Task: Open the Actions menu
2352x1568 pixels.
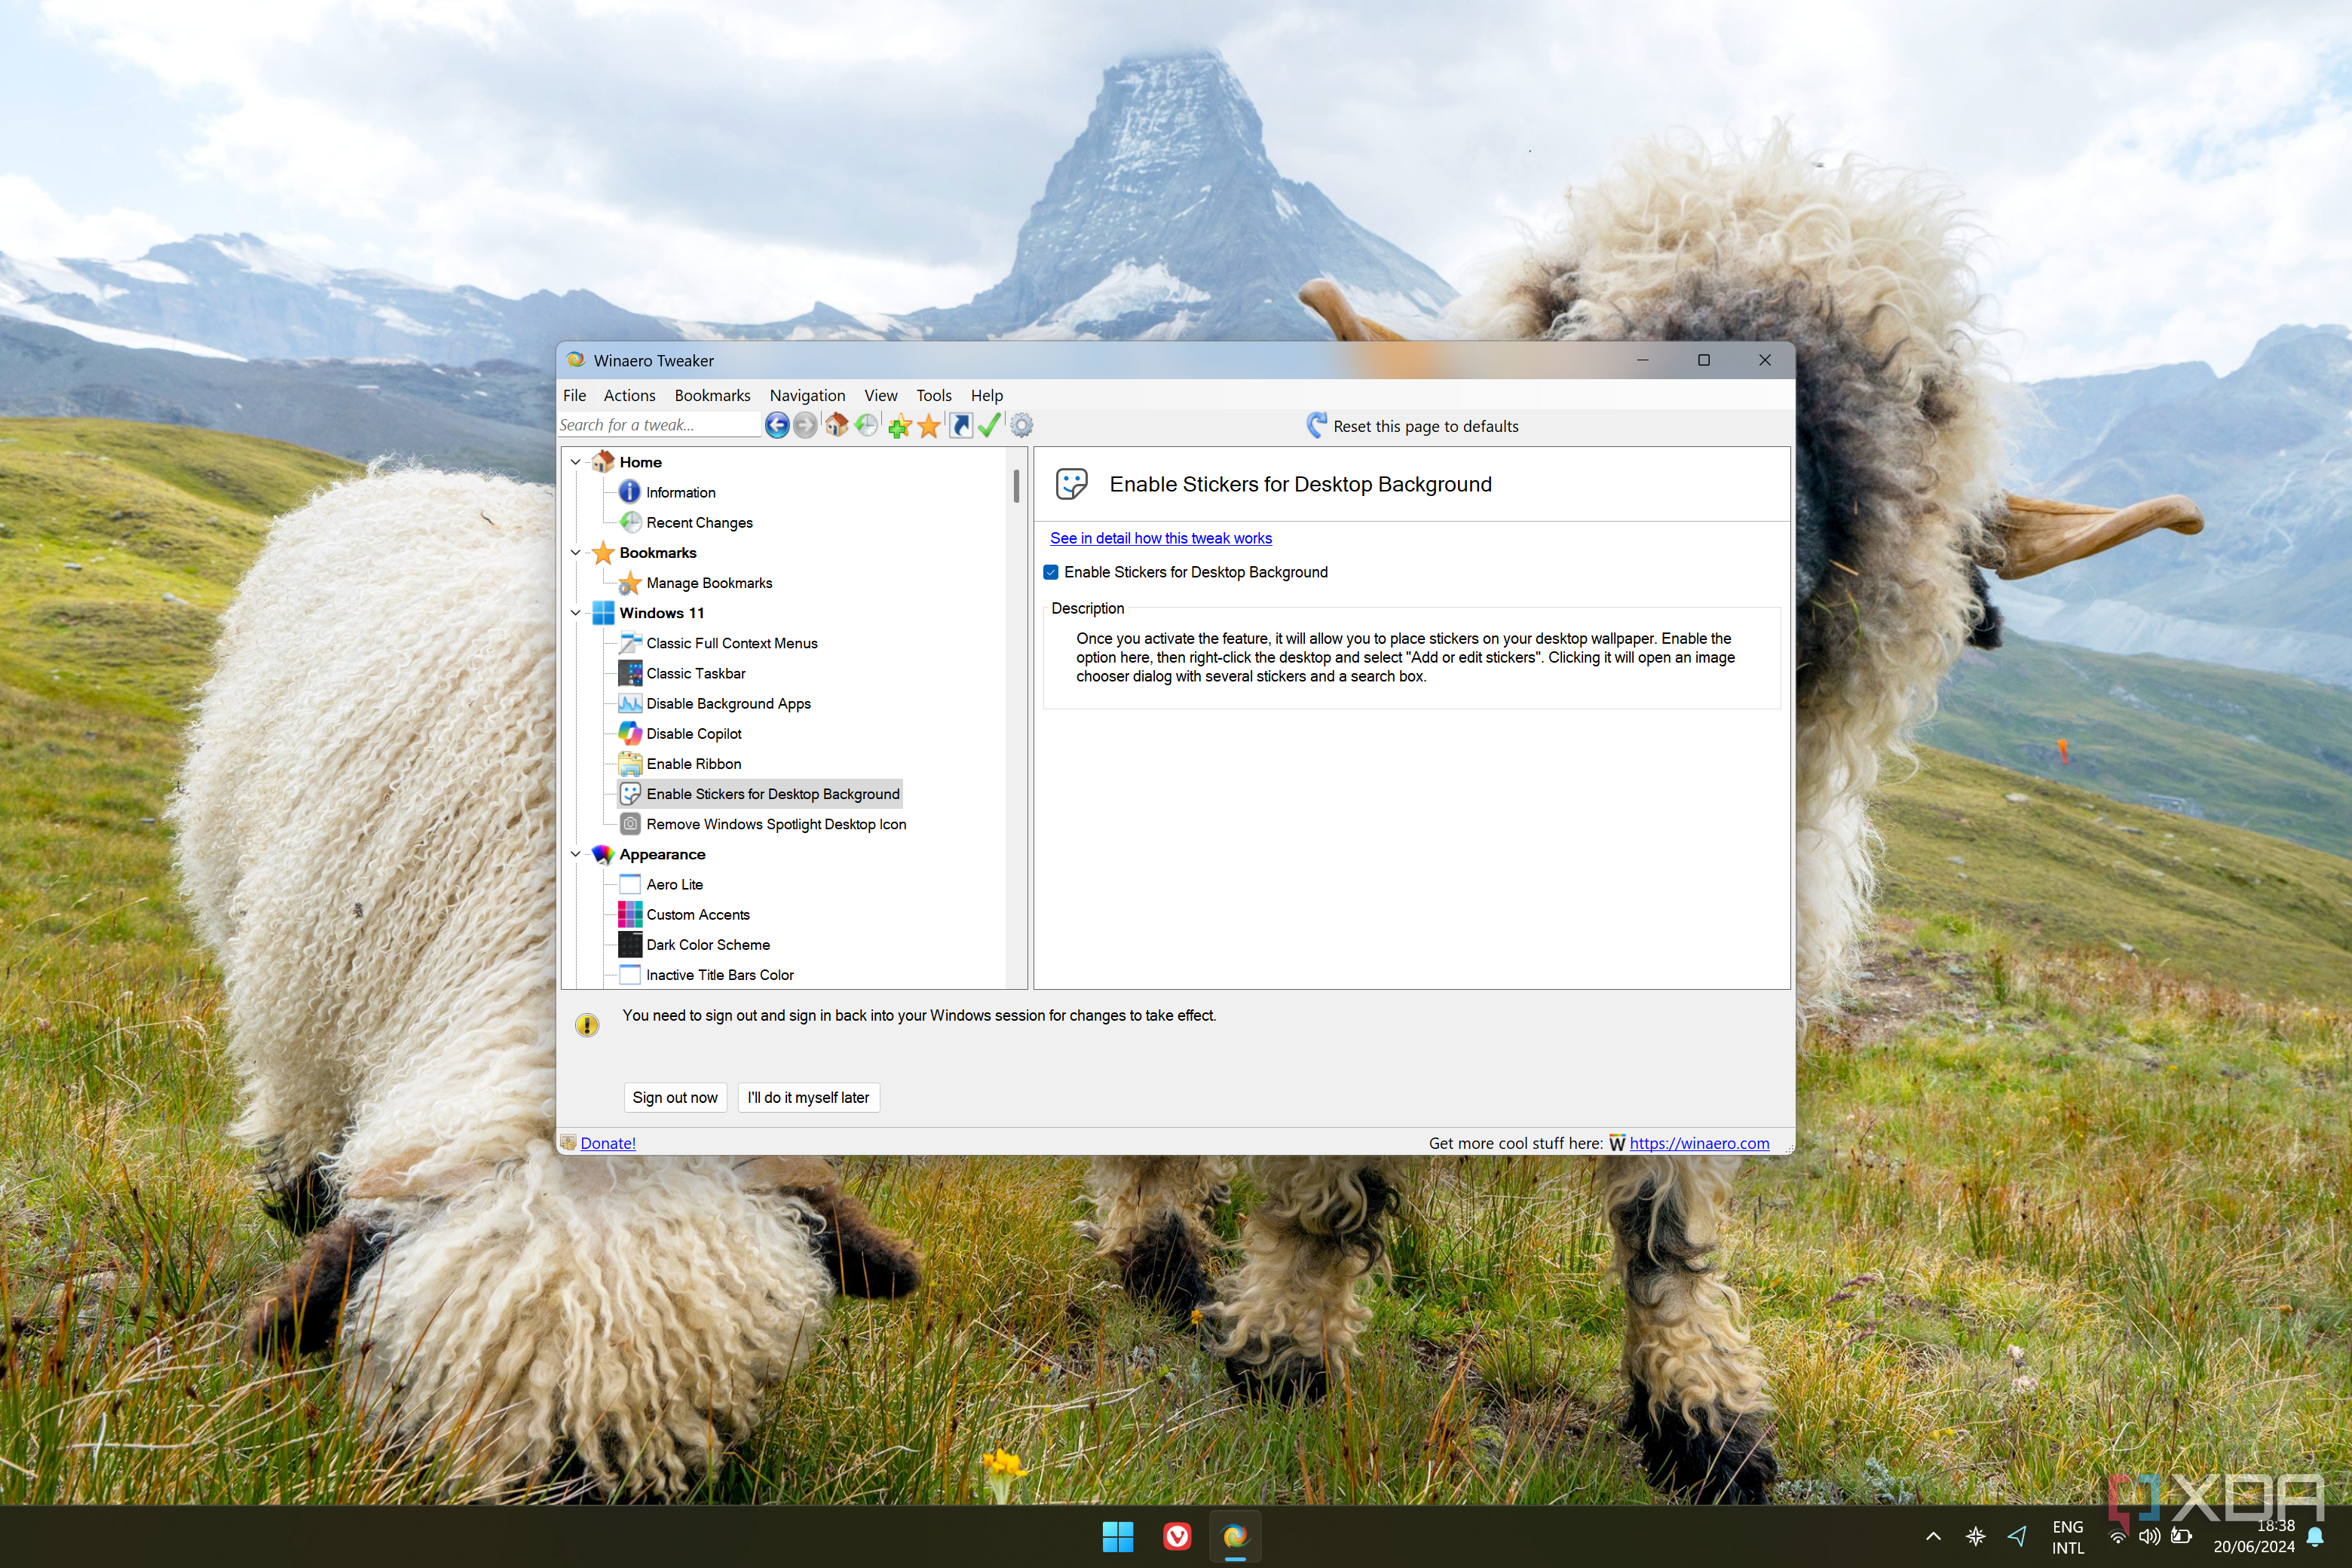Action: (629, 396)
